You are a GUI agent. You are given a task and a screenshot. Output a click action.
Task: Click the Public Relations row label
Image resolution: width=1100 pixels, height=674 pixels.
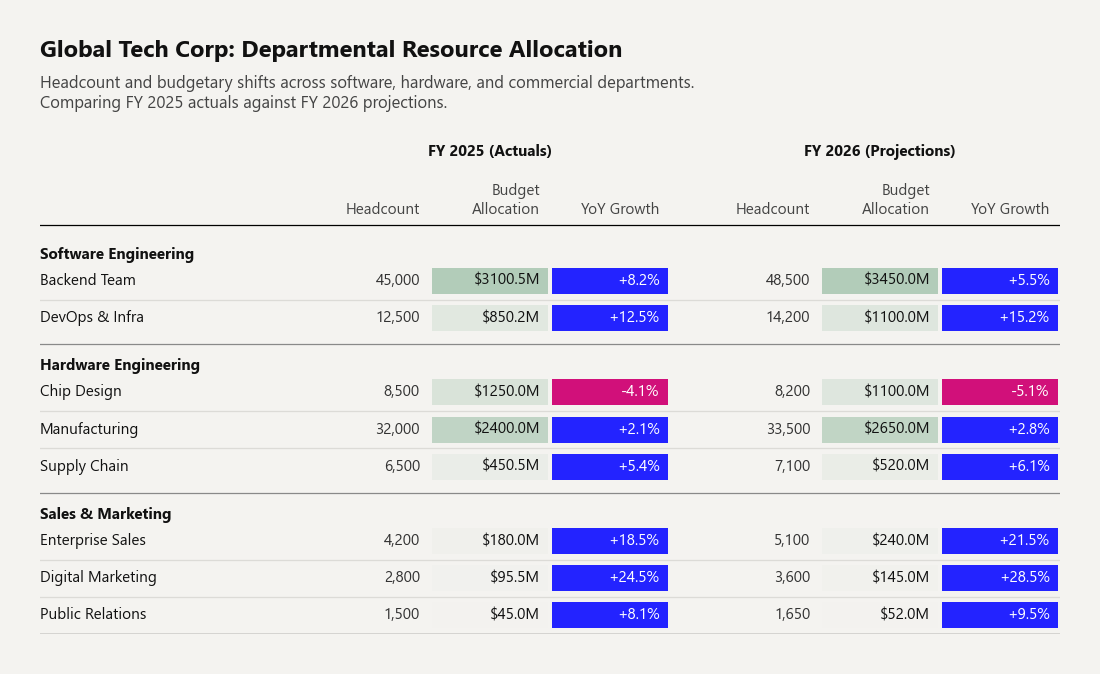pos(93,614)
